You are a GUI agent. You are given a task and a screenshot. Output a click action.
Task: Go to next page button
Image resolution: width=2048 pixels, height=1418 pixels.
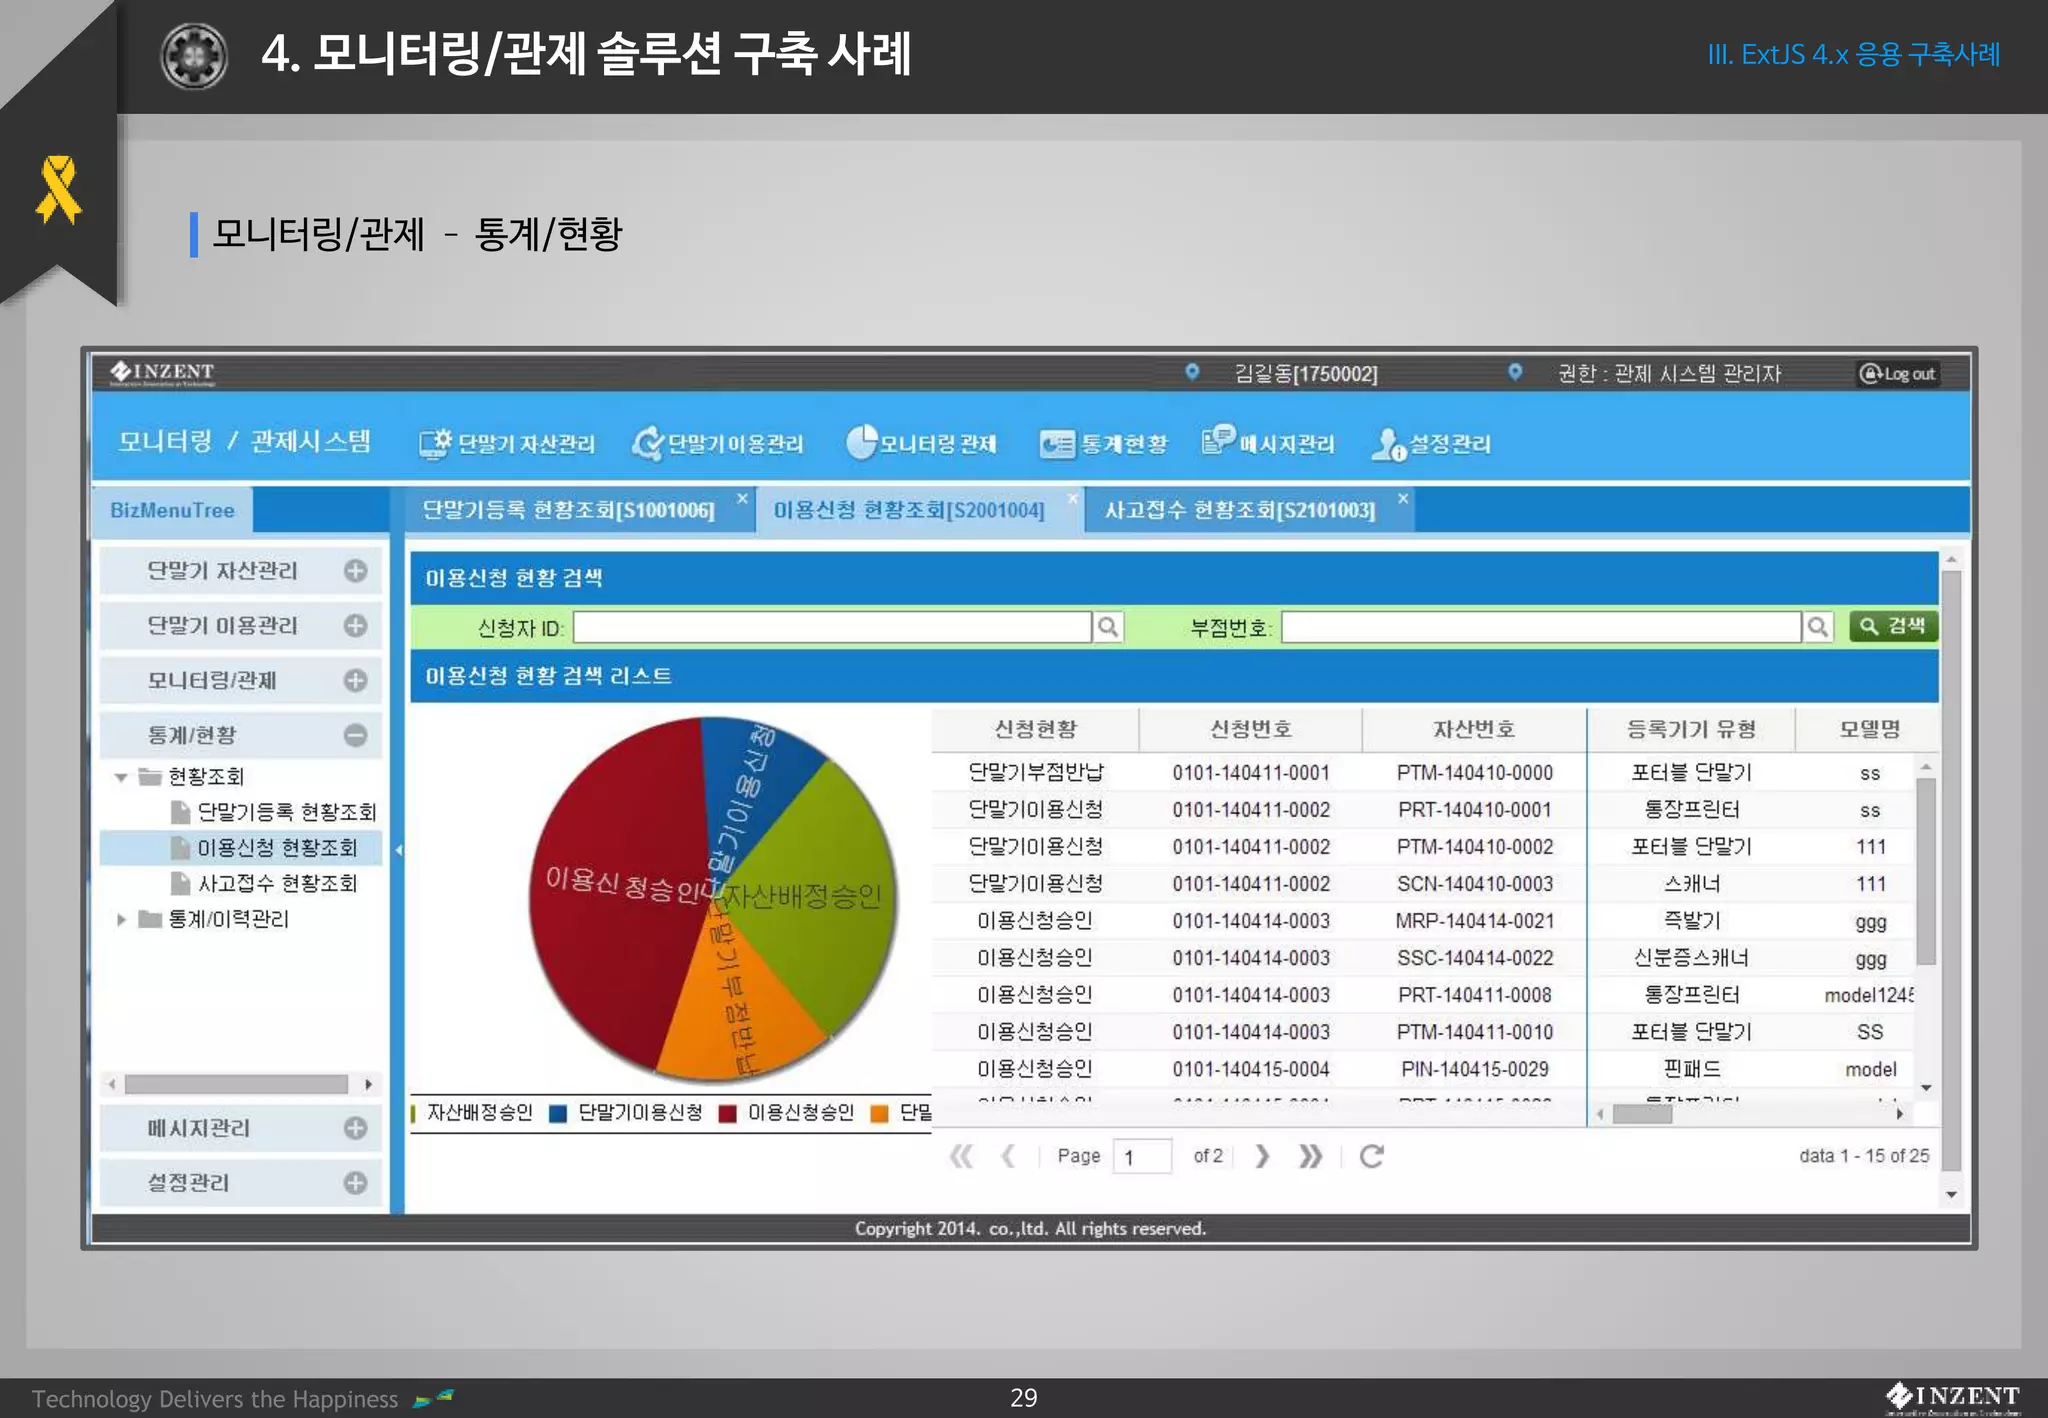(x=1262, y=1156)
